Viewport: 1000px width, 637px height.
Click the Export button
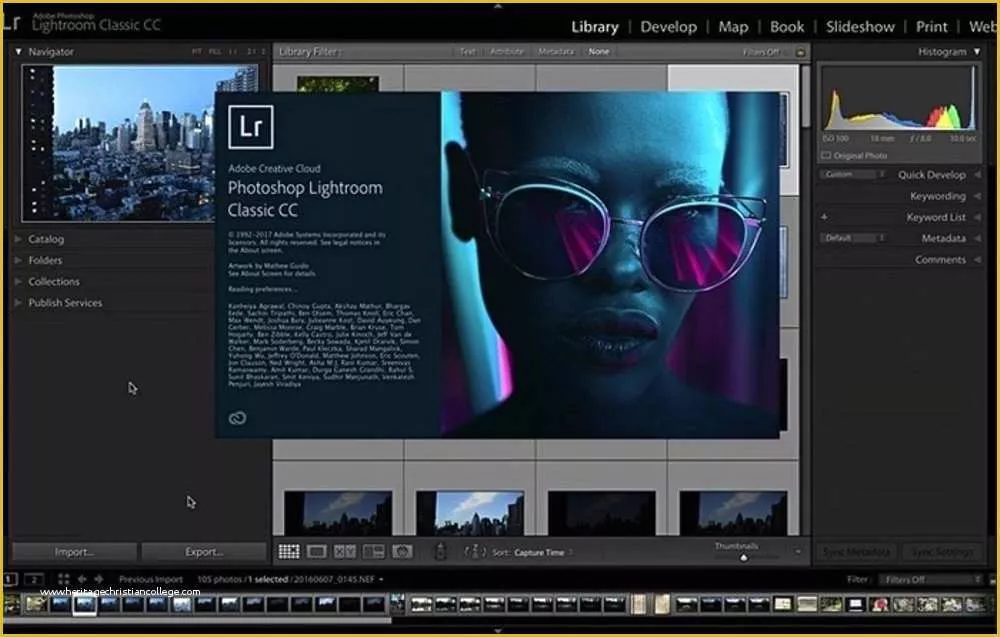pyautogui.click(x=204, y=552)
